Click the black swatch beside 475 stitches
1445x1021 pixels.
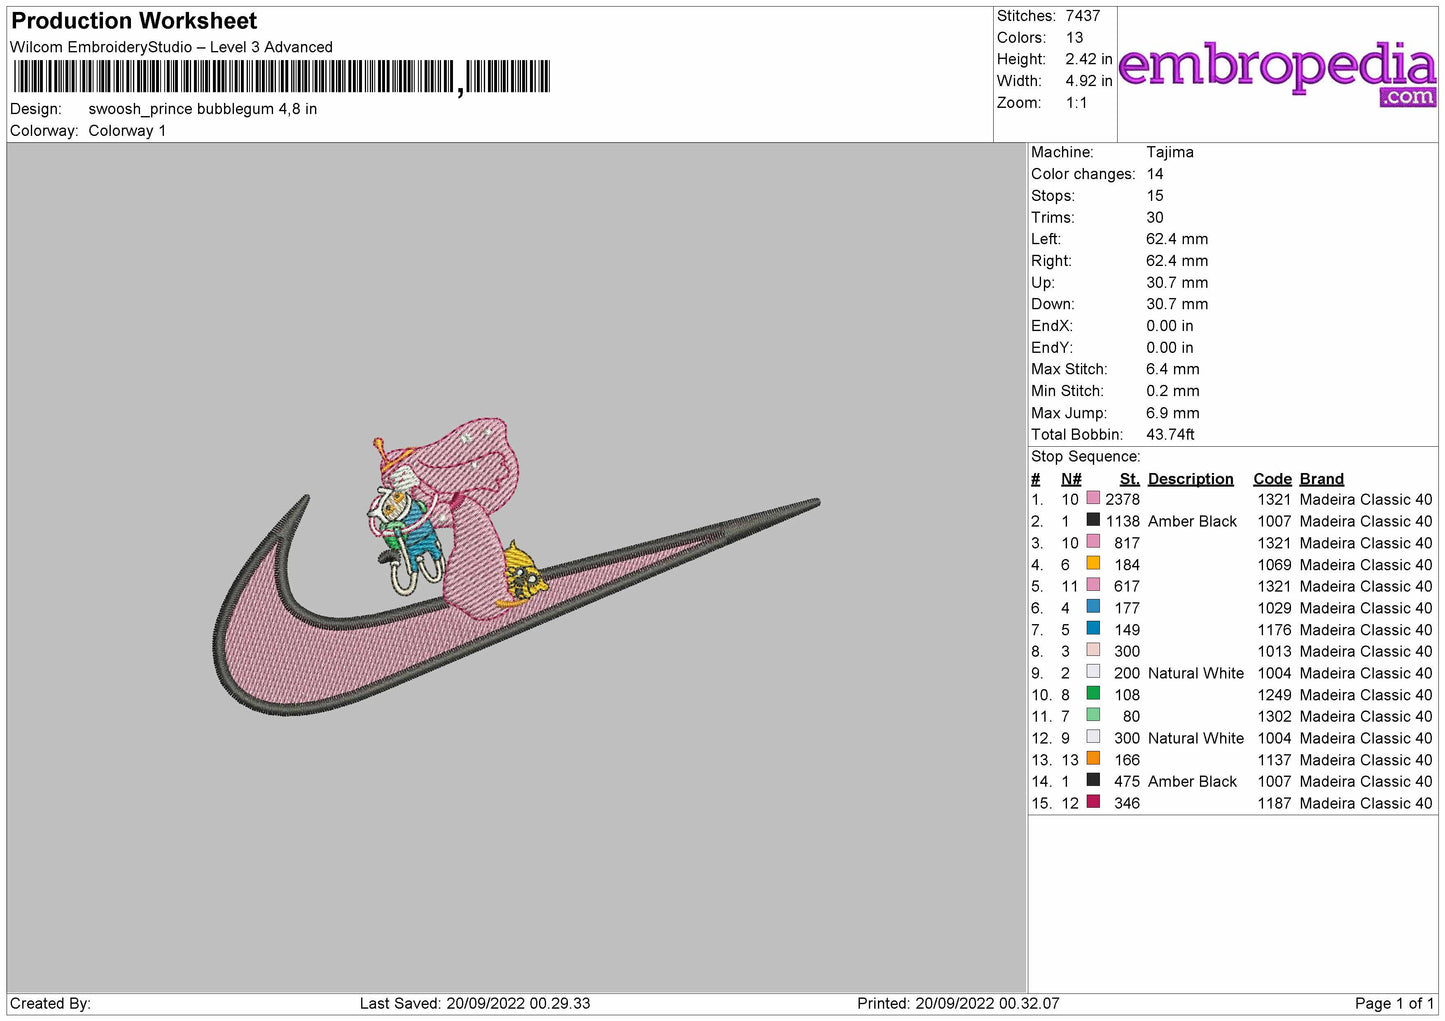[1093, 780]
